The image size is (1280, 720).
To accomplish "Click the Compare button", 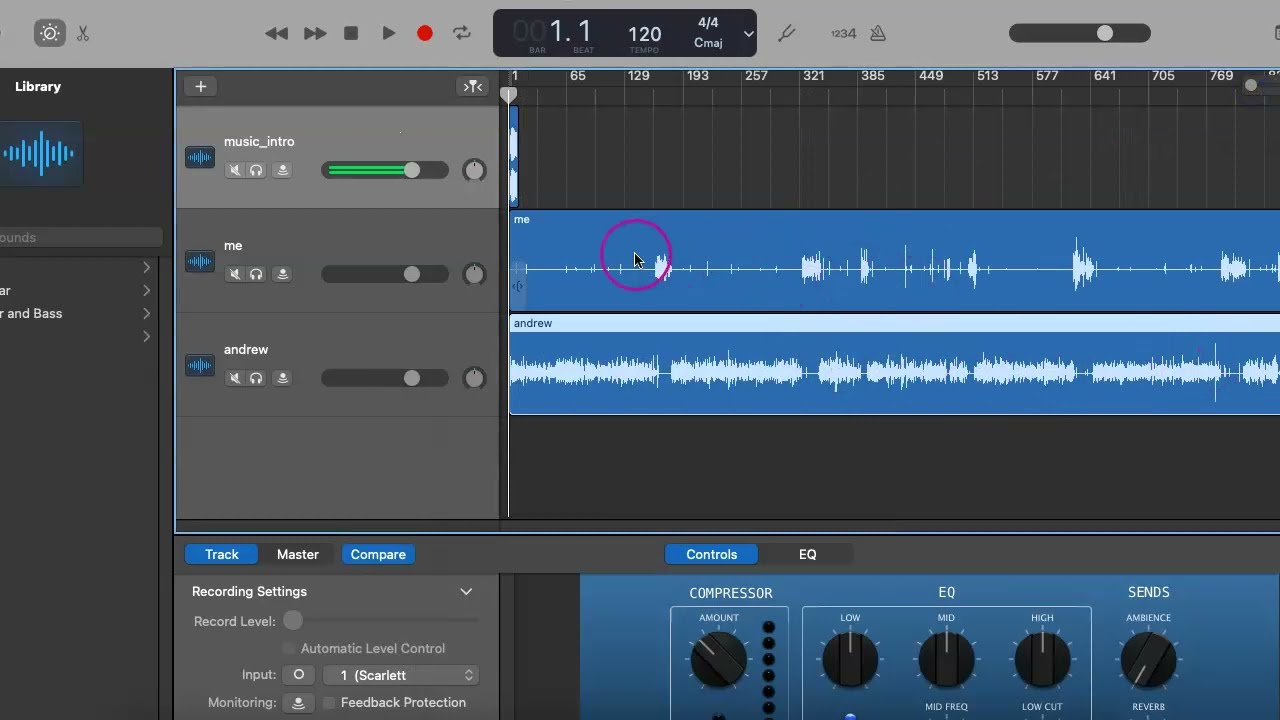I will click(378, 554).
